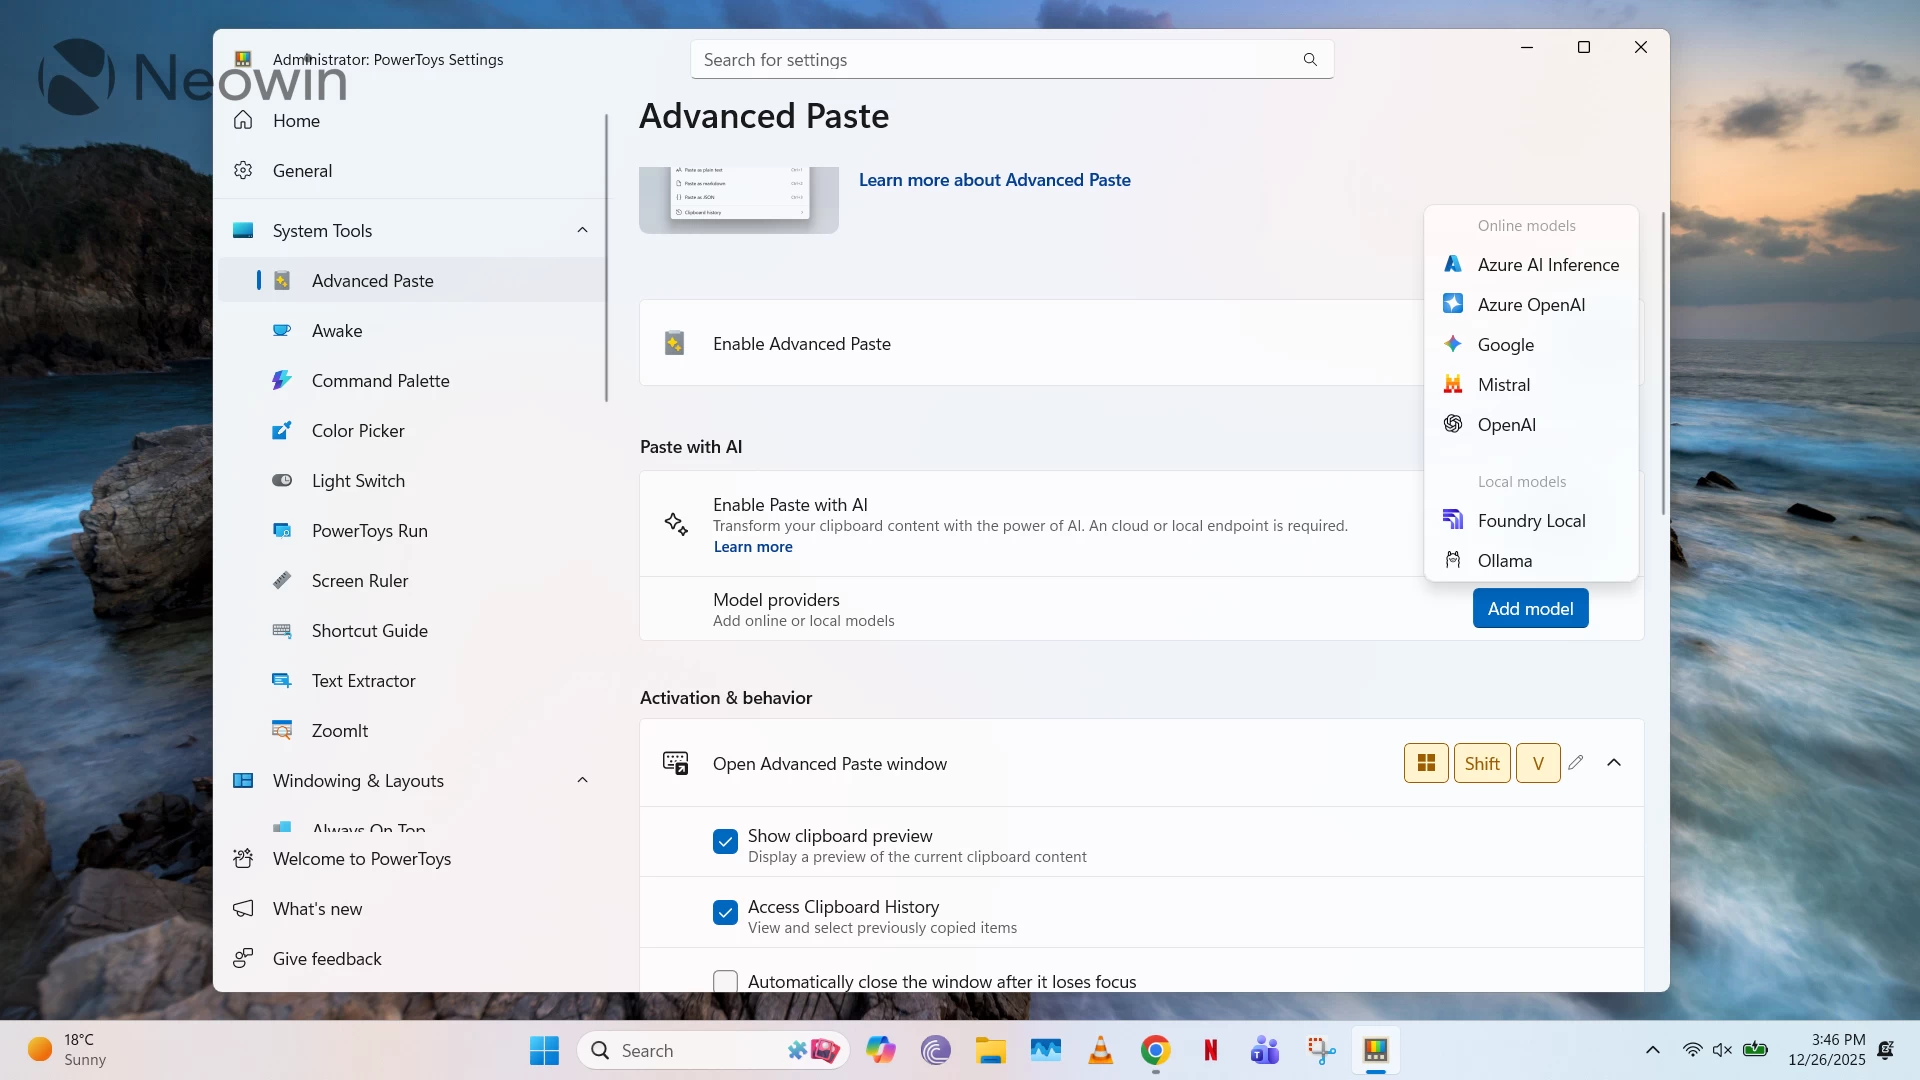Select the Advanced Paste sidebar item
Image resolution: width=1920 pixels, height=1080 pixels.
pyautogui.click(x=410, y=281)
